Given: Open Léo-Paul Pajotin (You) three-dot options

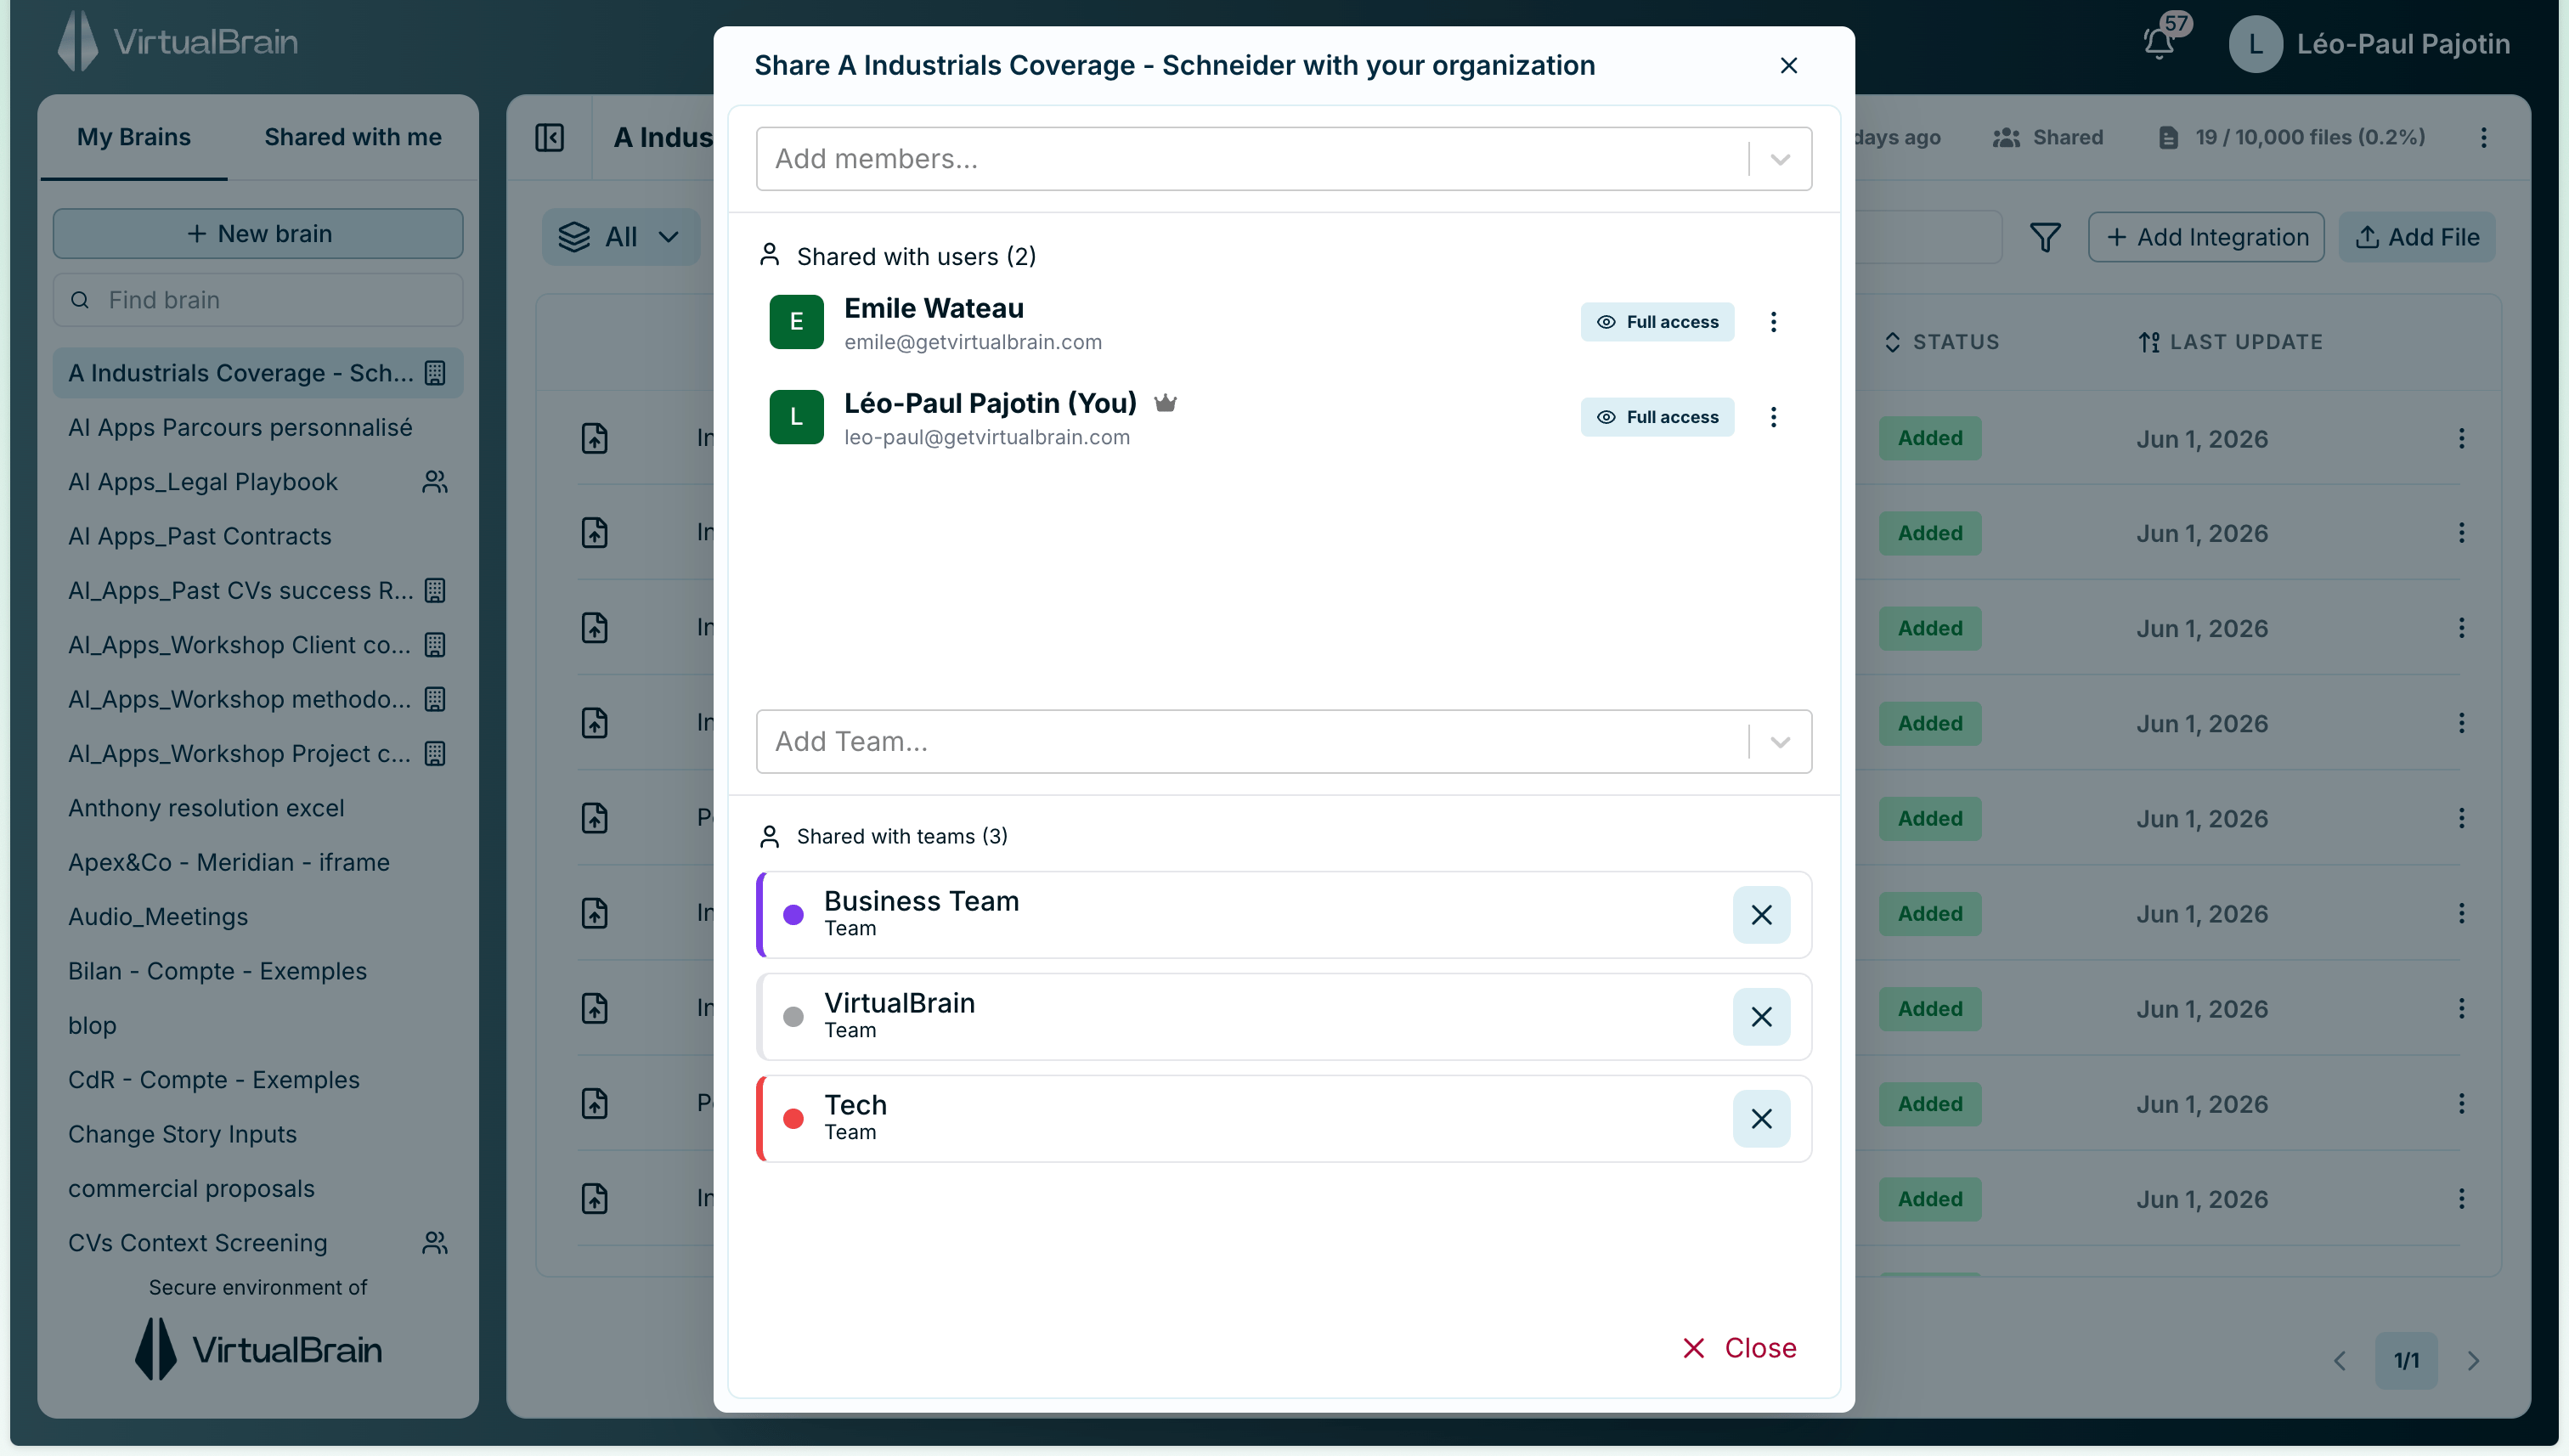Looking at the screenshot, I should pos(1773,417).
